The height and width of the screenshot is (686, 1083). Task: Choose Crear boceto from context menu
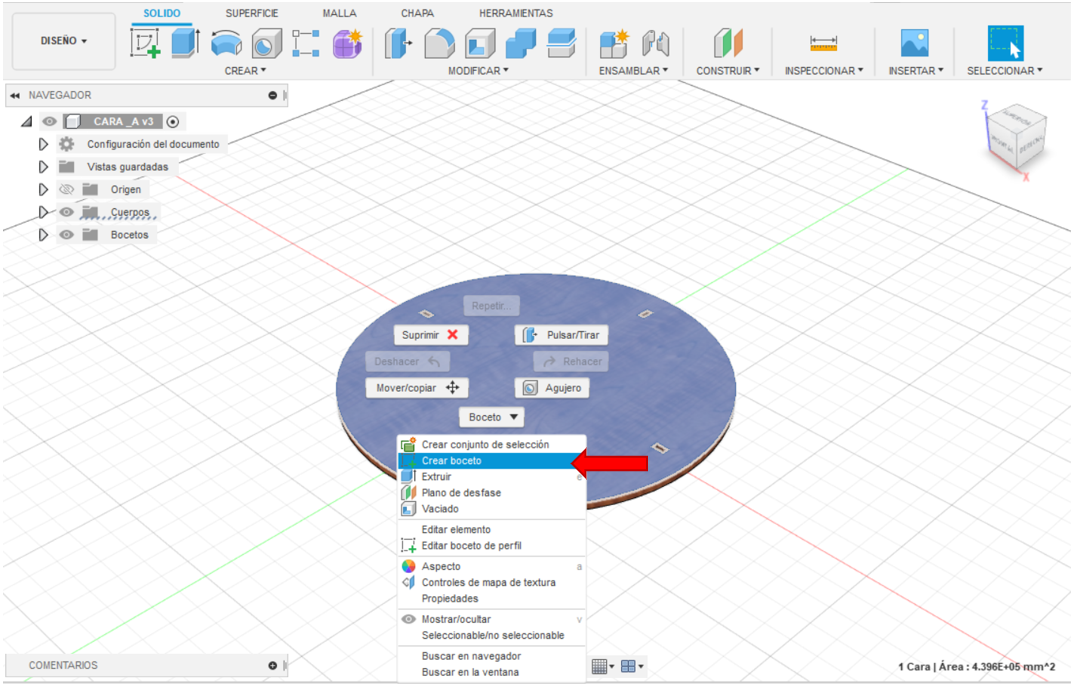pos(491,461)
